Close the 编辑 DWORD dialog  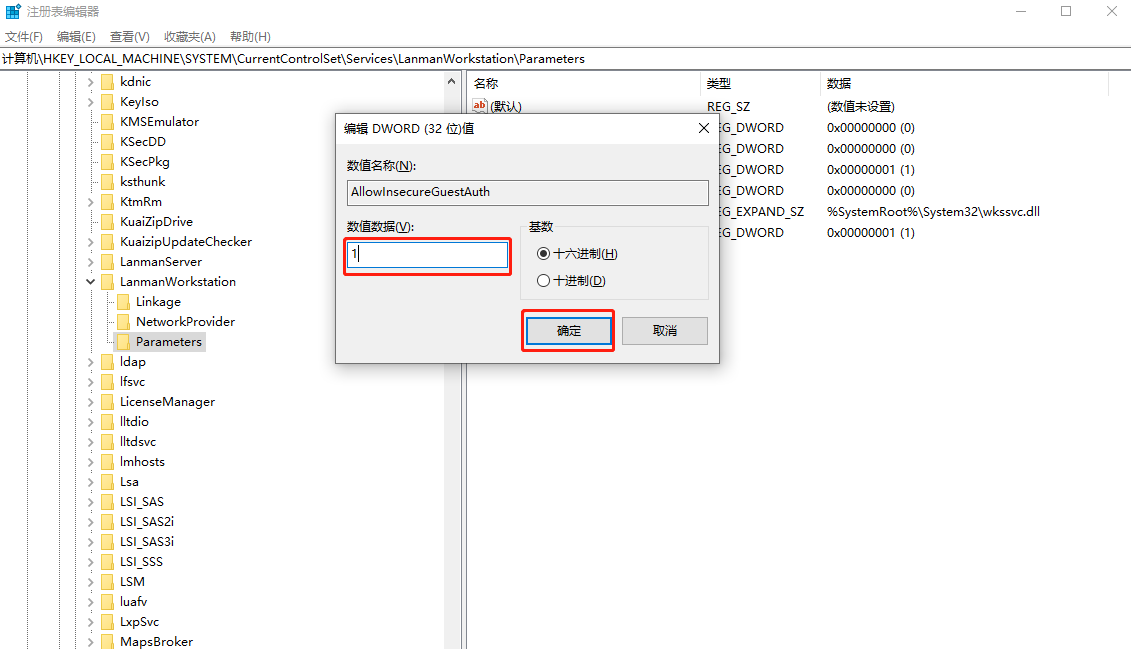(704, 128)
